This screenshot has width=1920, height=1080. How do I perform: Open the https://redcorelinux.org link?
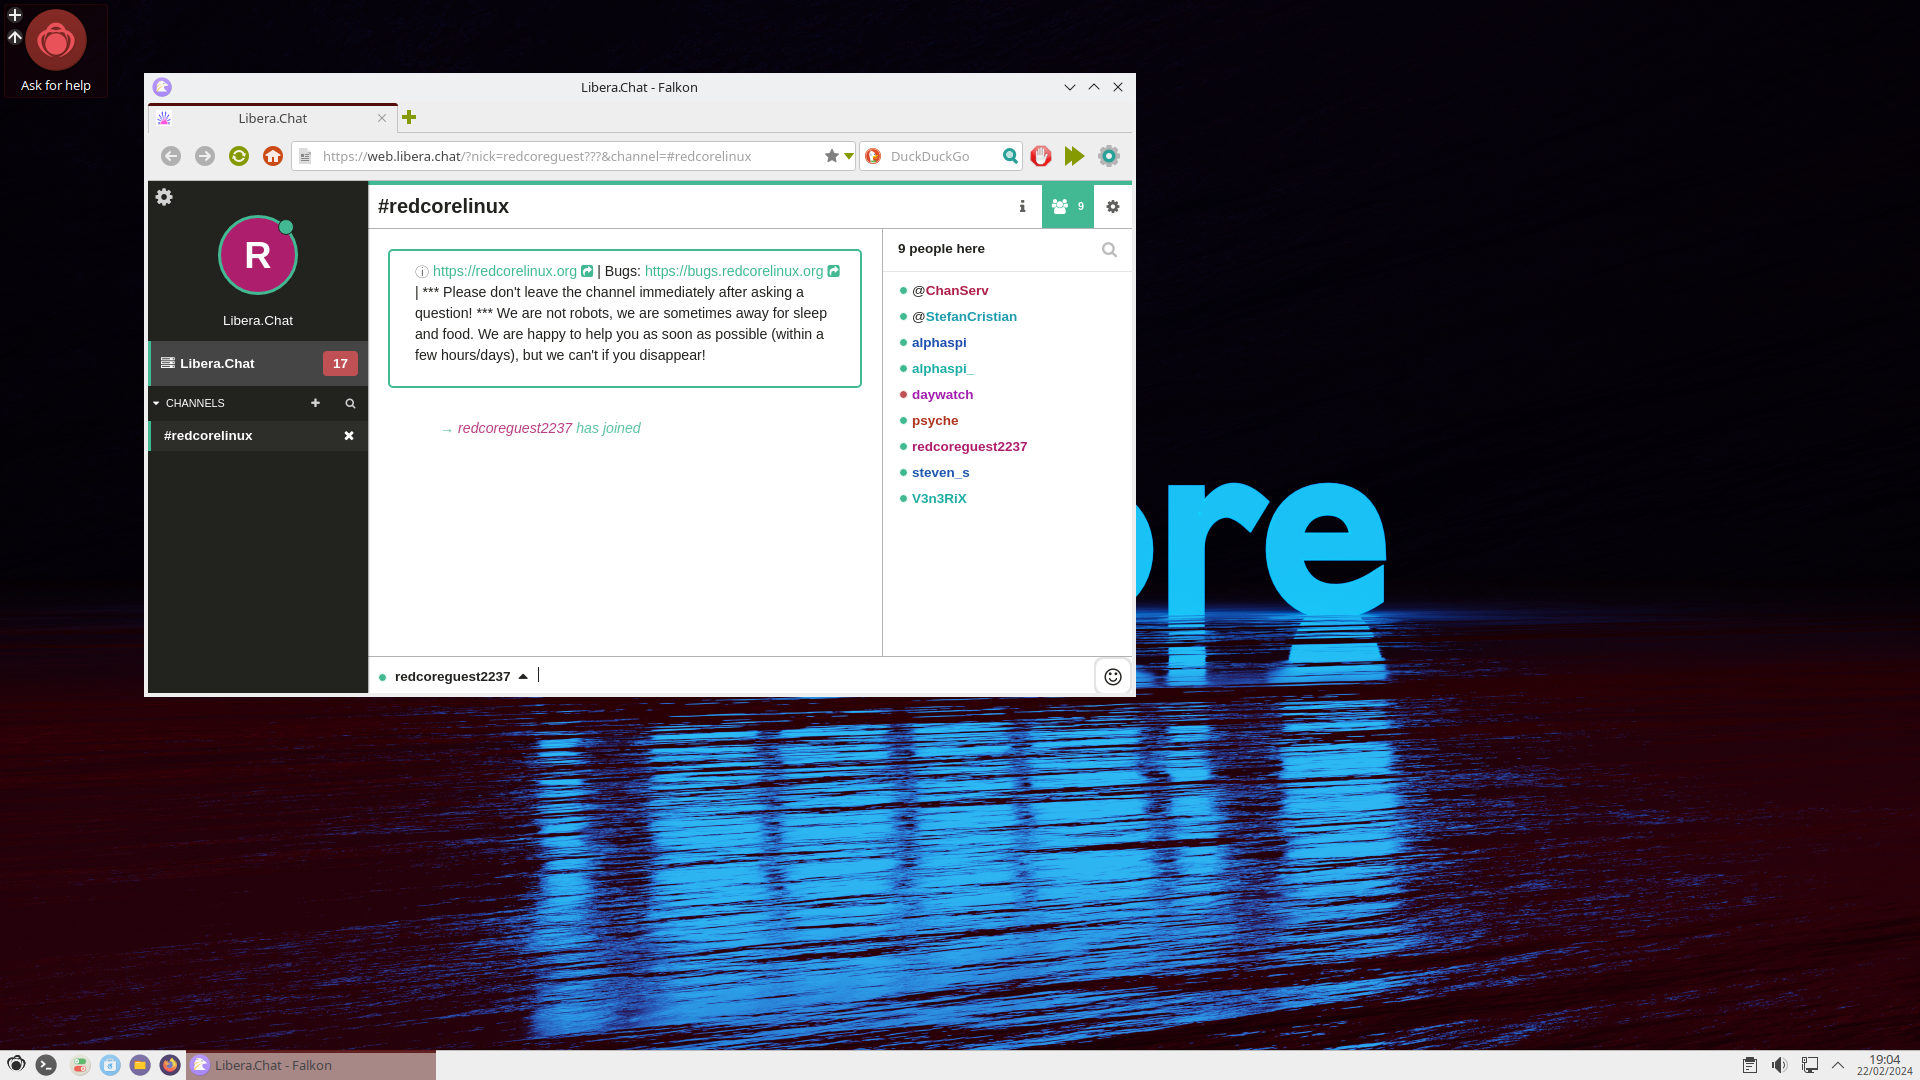[x=505, y=271]
